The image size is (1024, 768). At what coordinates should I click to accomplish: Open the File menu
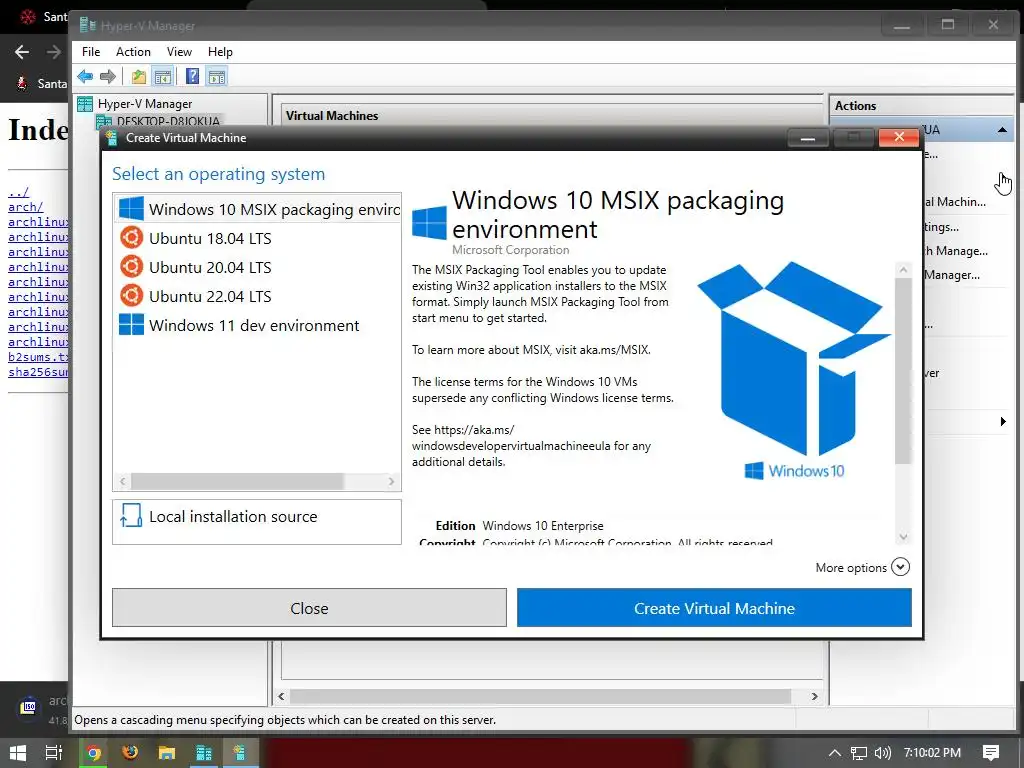point(91,52)
